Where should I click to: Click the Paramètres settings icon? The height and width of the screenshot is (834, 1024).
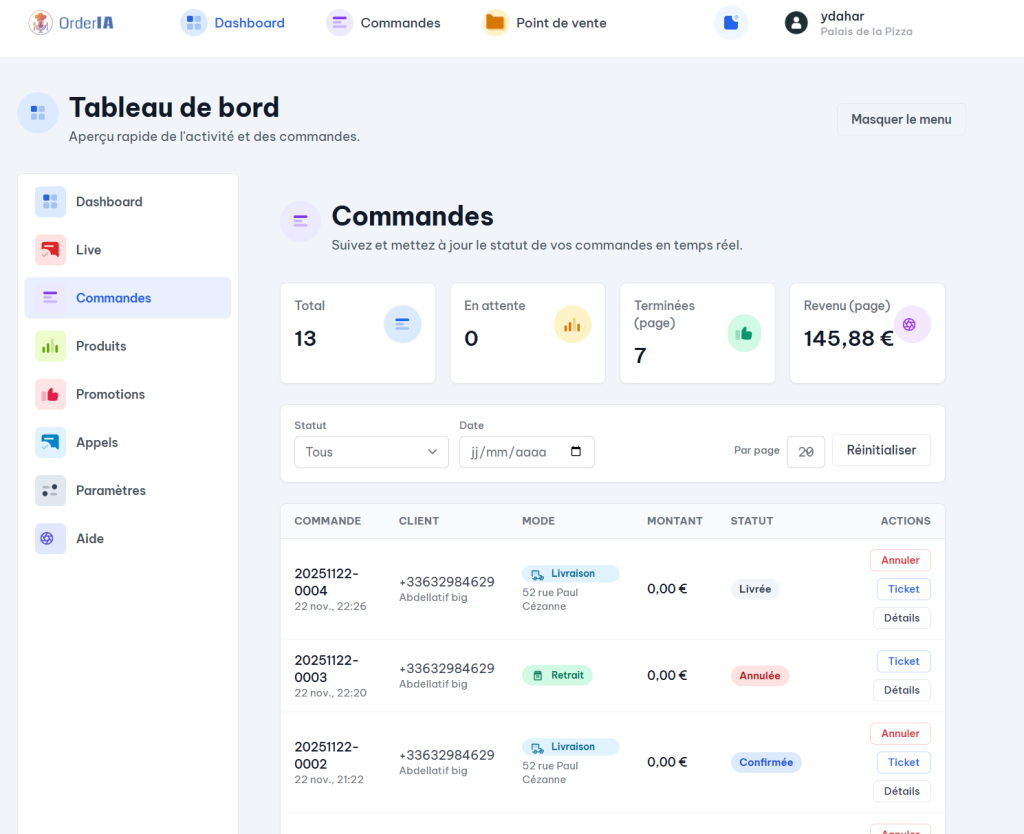[50, 490]
